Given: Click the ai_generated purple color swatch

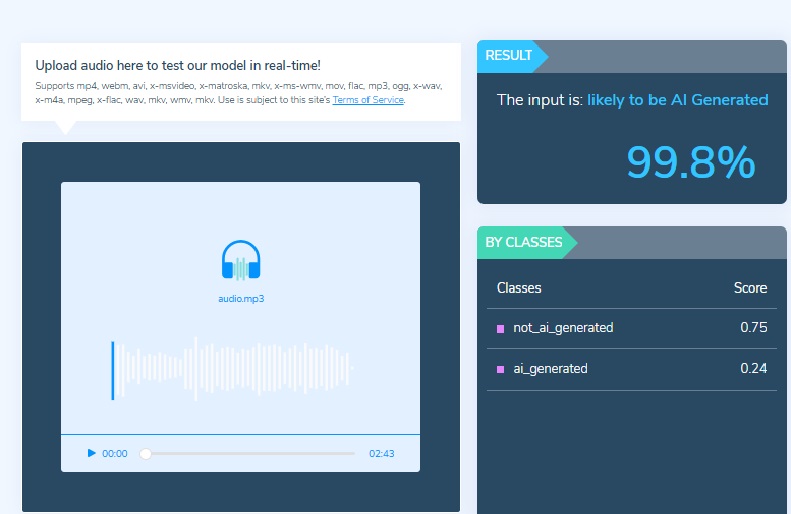Looking at the screenshot, I should click(x=500, y=369).
